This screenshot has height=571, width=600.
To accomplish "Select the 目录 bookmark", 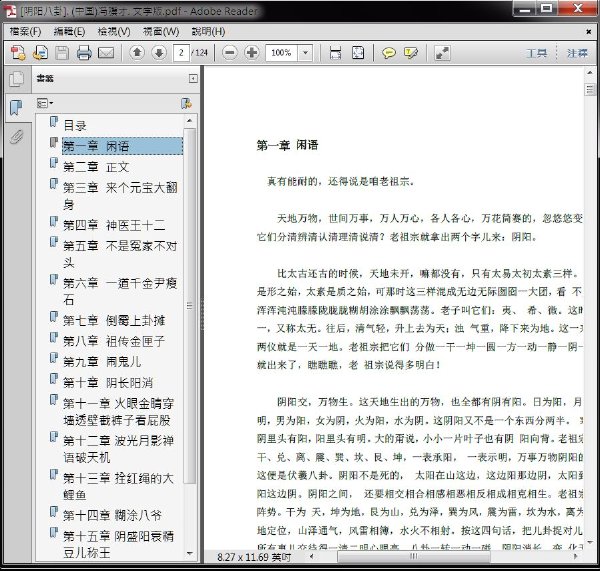I will coord(75,126).
